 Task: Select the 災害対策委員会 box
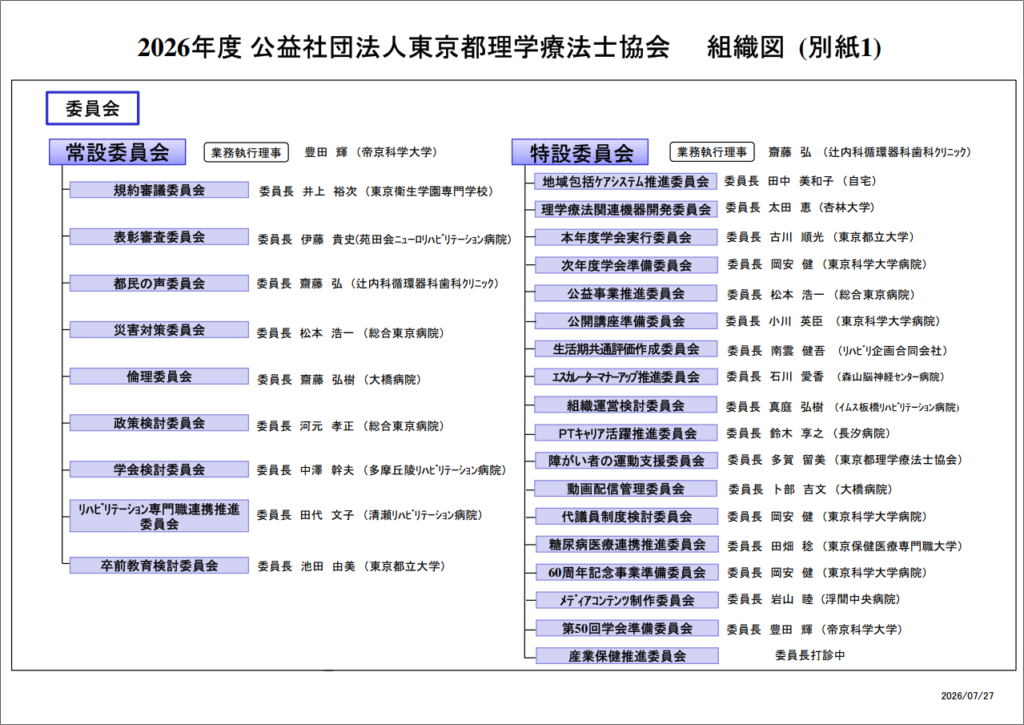point(159,329)
